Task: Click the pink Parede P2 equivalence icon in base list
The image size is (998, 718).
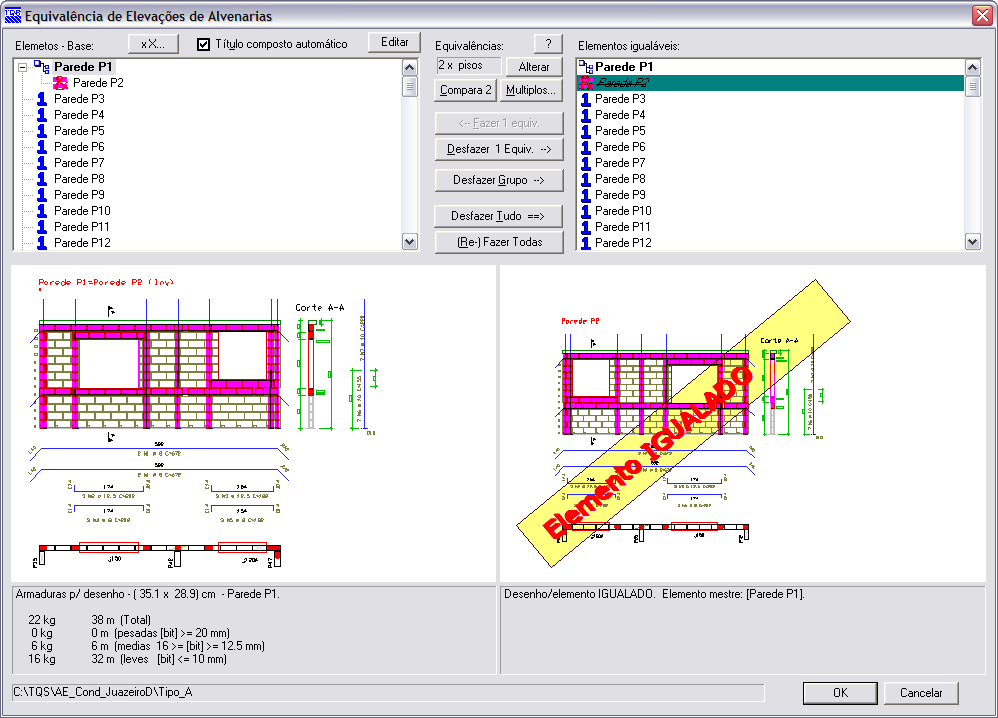Action: coord(60,83)
